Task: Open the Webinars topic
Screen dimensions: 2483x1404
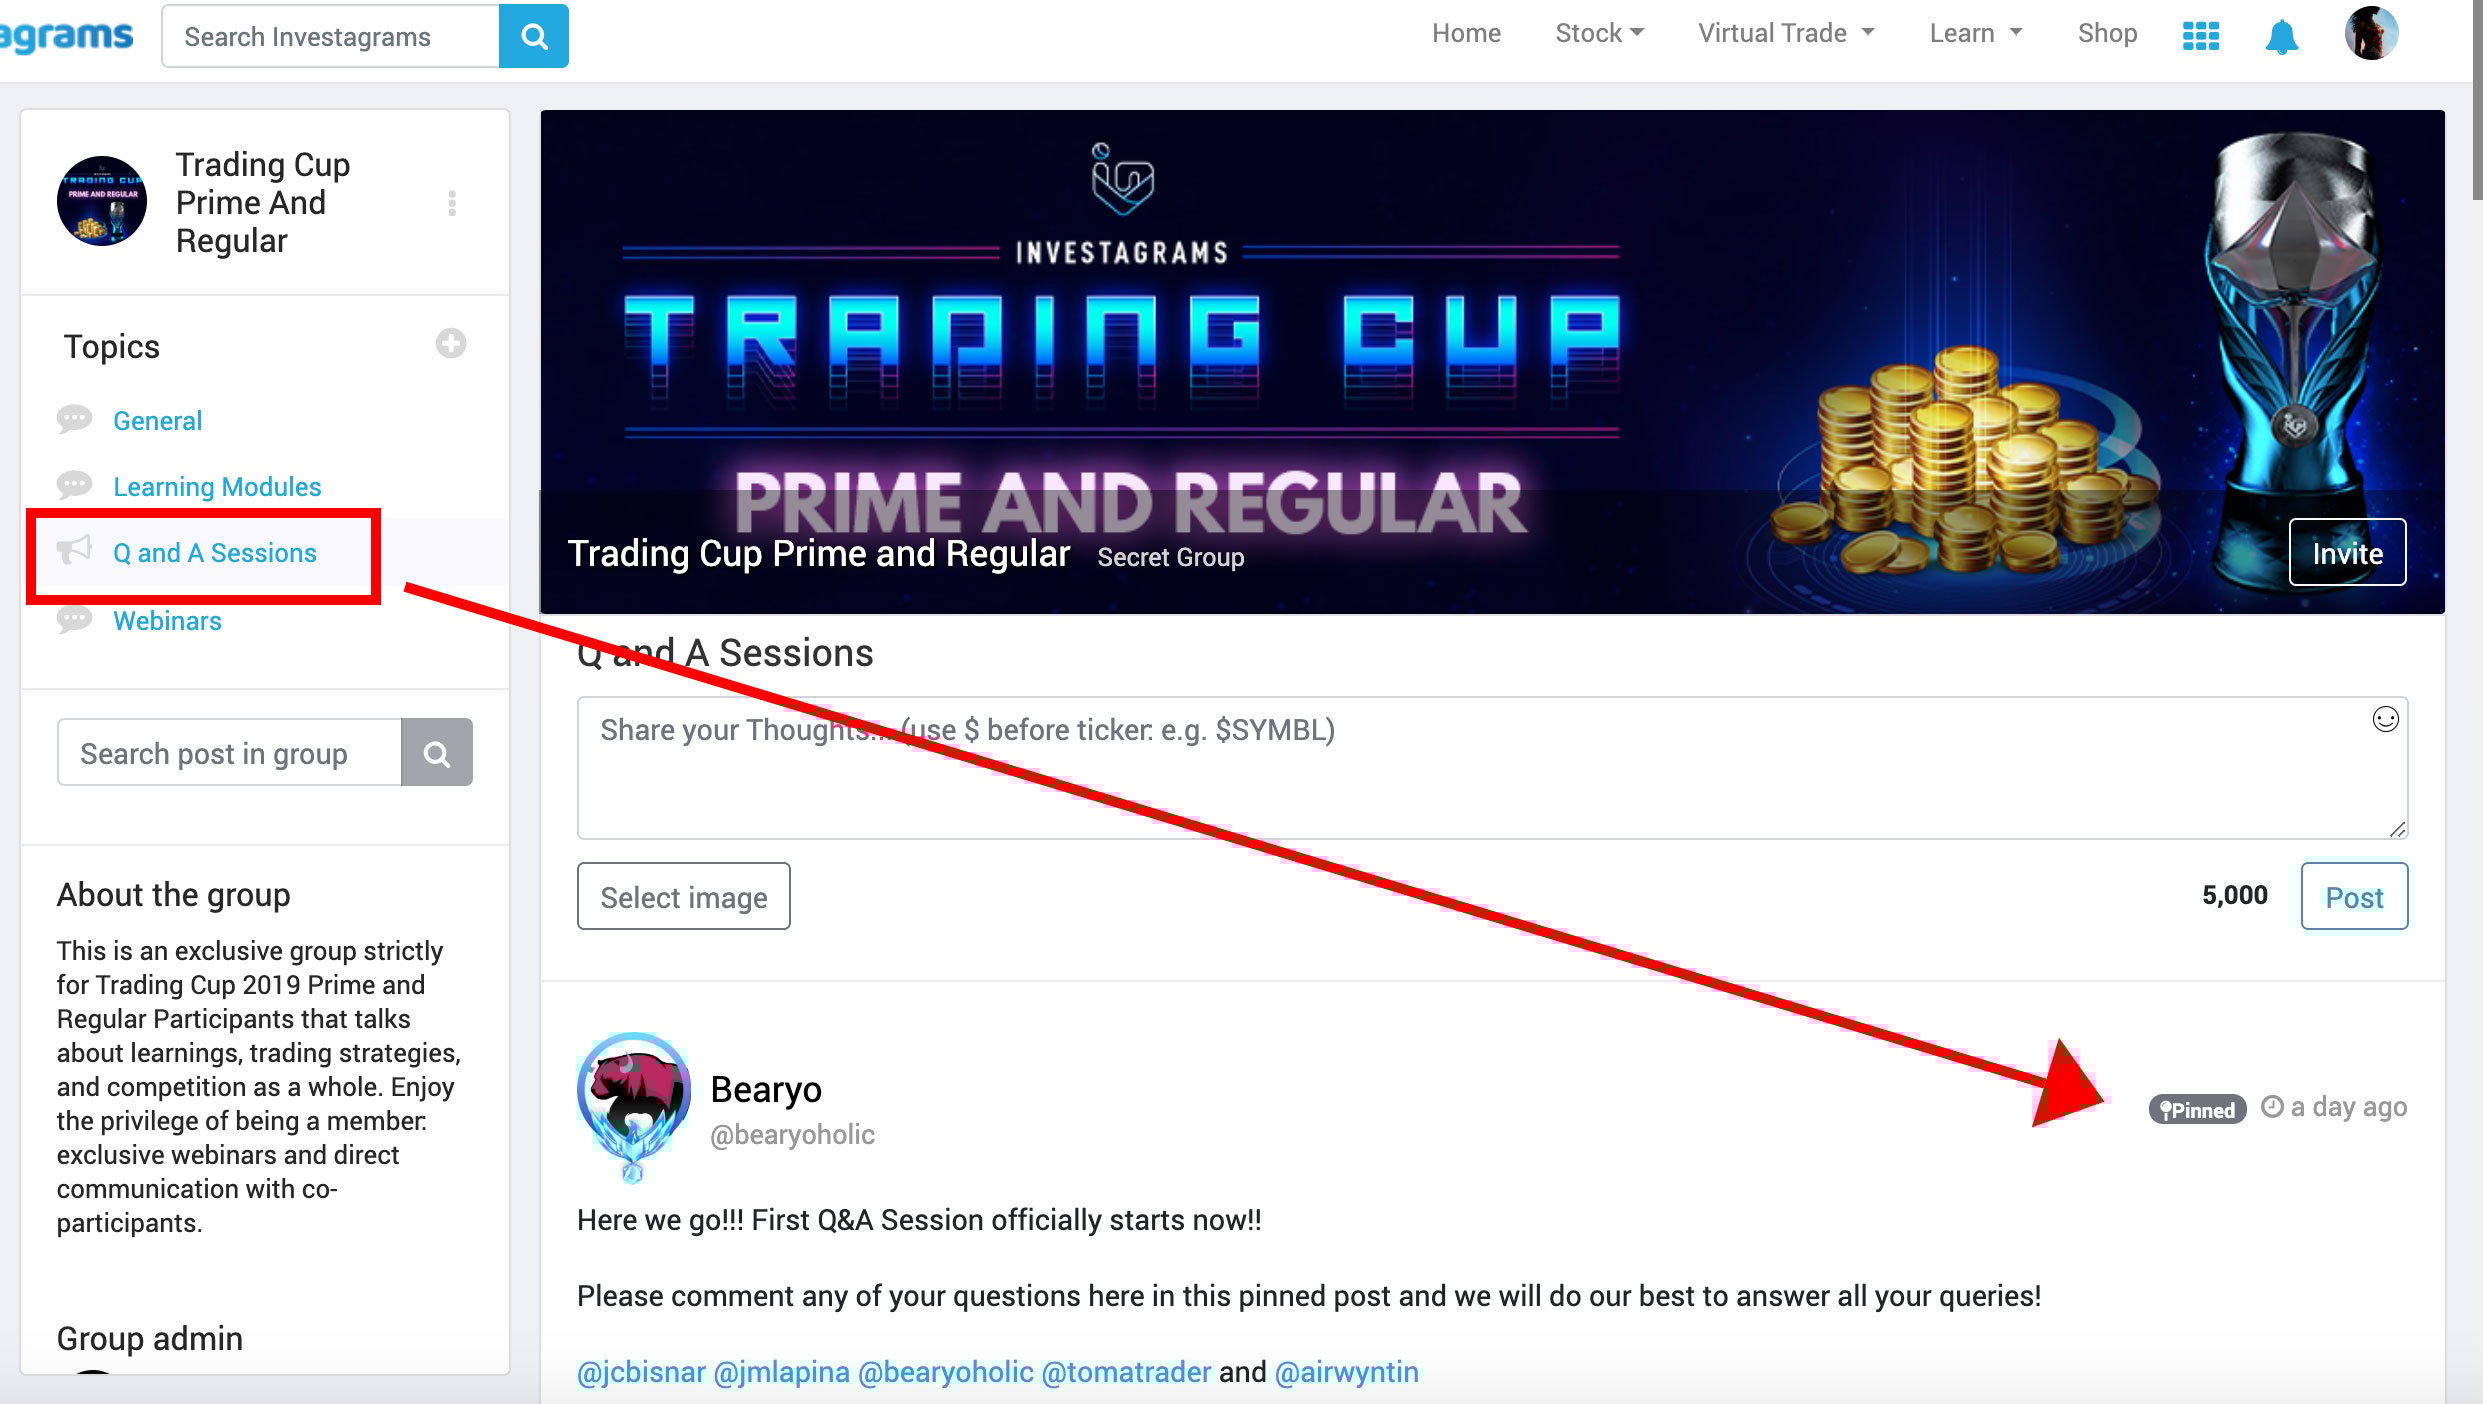Action: [x=167, y=621]
